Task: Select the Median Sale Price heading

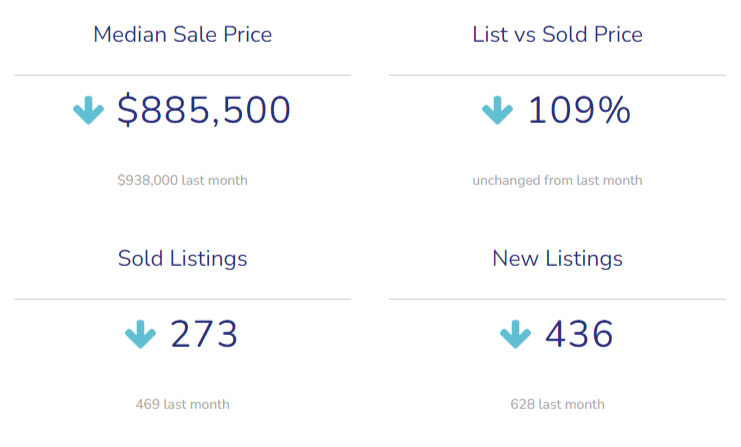Action: [182, 35]
